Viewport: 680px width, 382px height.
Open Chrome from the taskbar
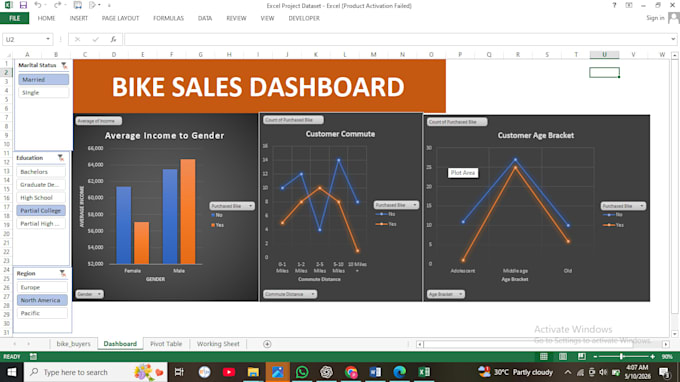[351, 372]
